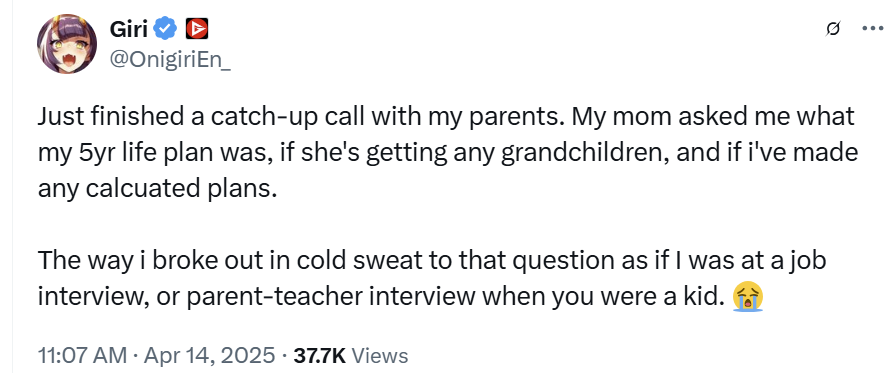Click the Apr 14, 2025 date

[209, 356]
